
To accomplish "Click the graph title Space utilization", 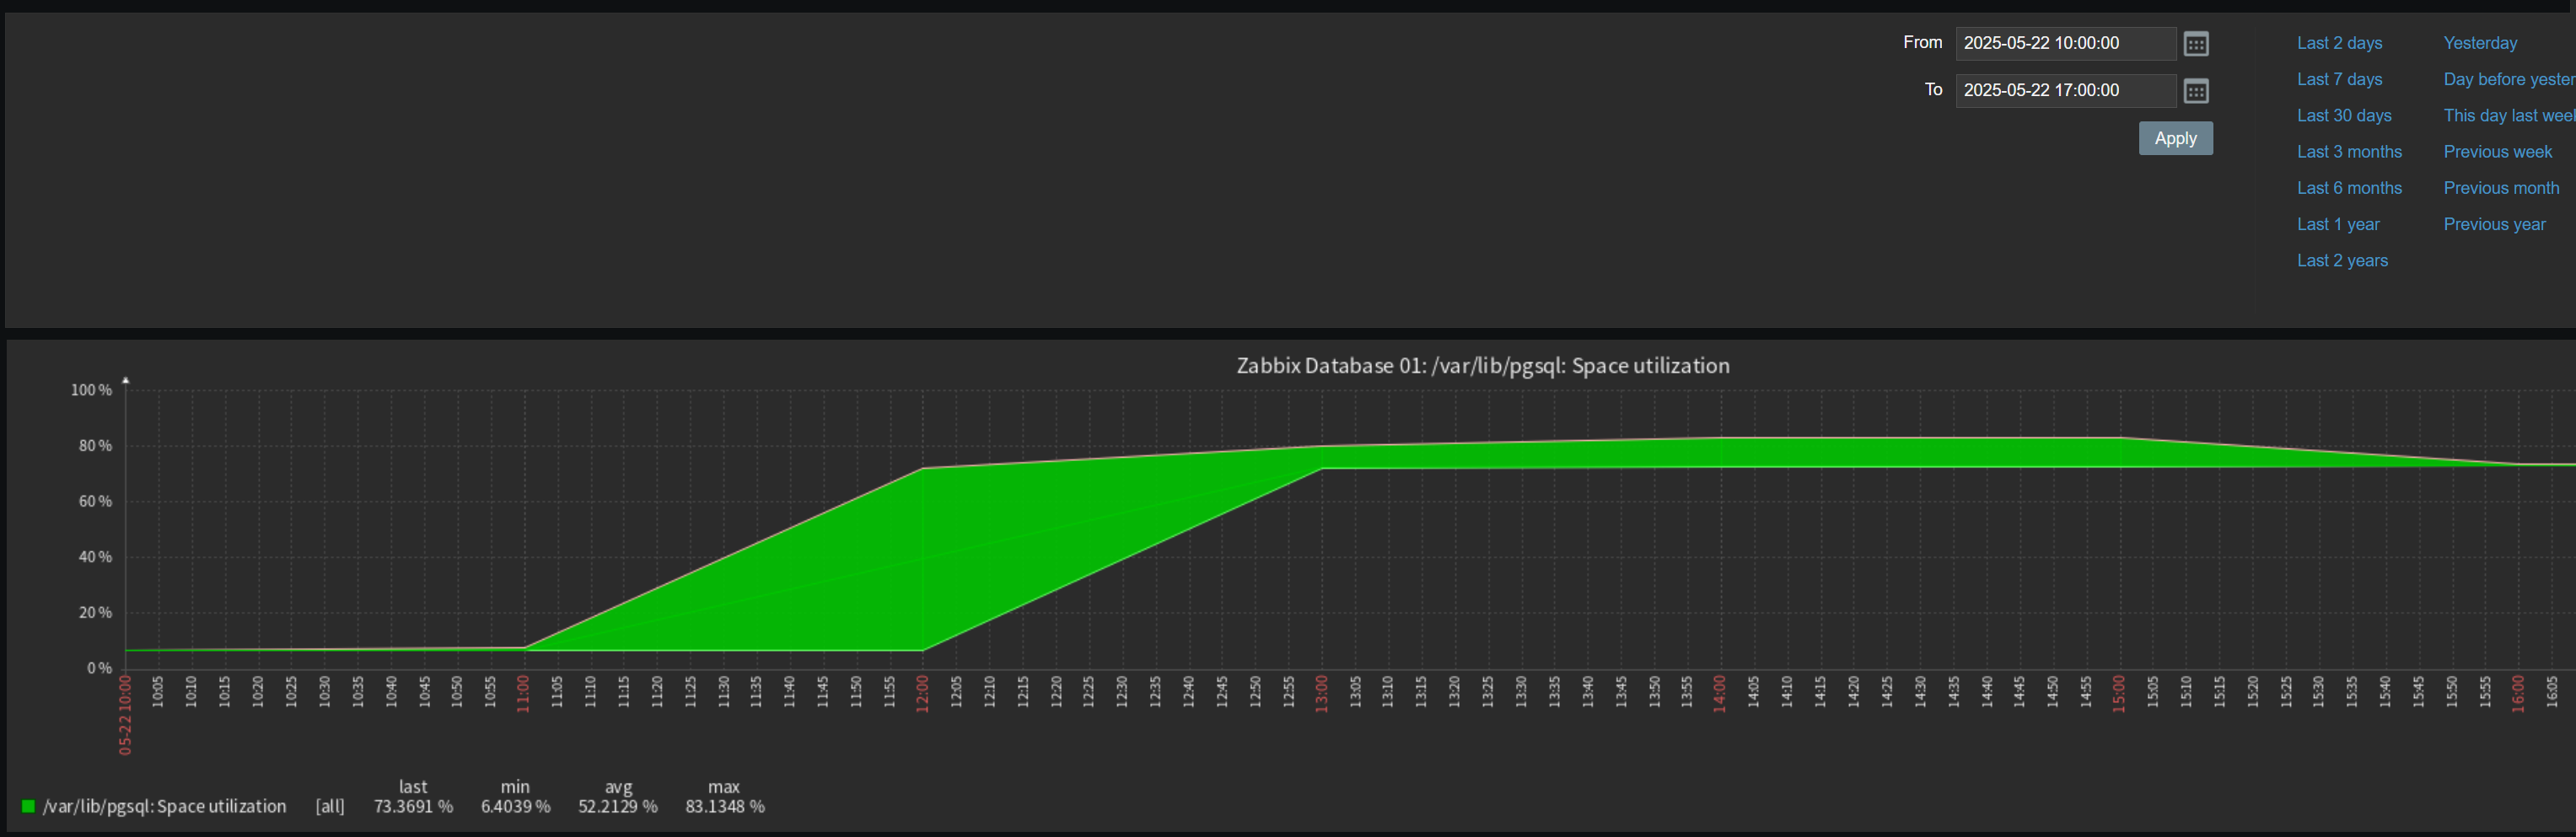I will [x=1482, y=366].
